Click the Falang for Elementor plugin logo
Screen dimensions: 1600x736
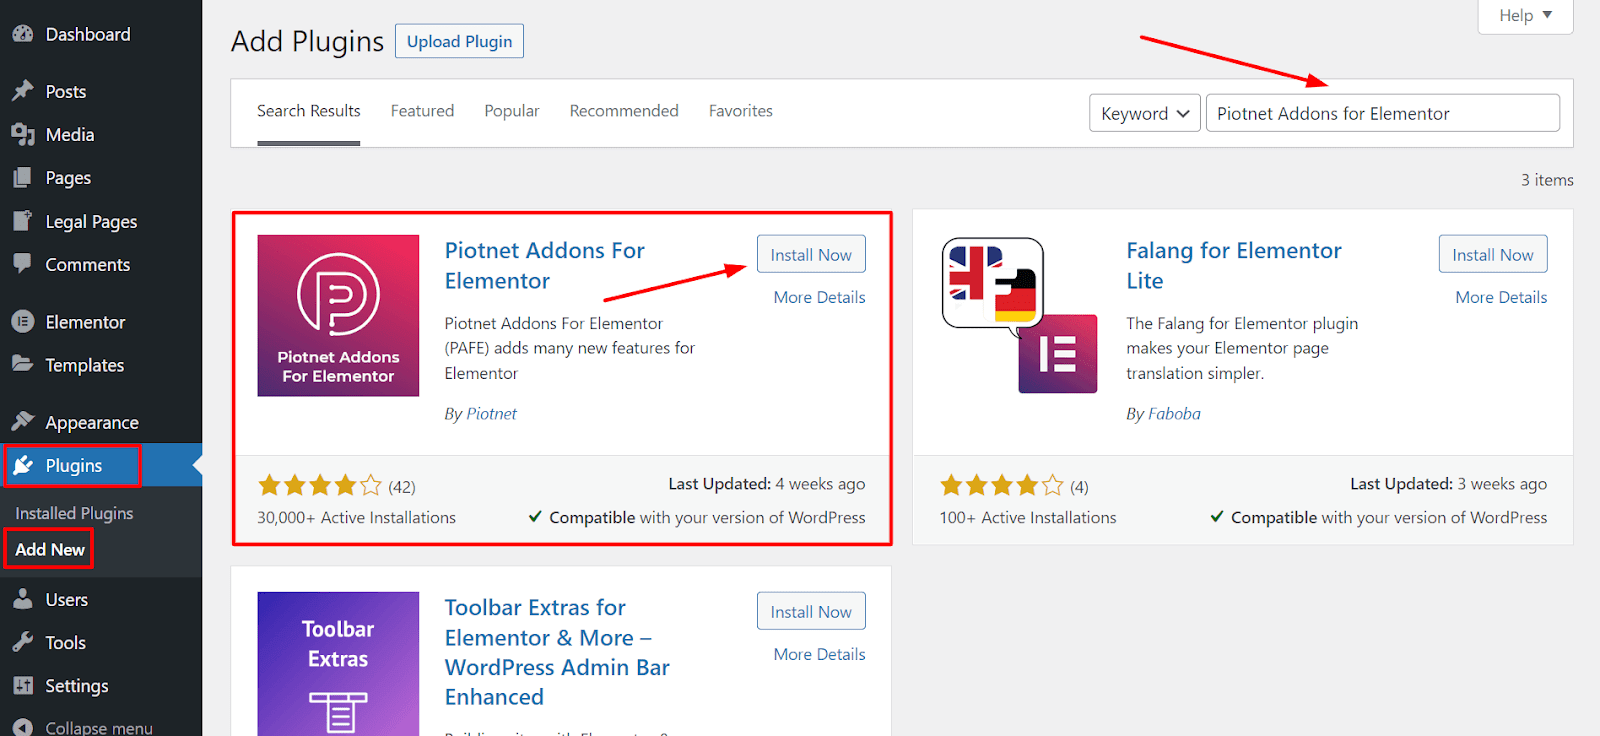click(1020, 316)
